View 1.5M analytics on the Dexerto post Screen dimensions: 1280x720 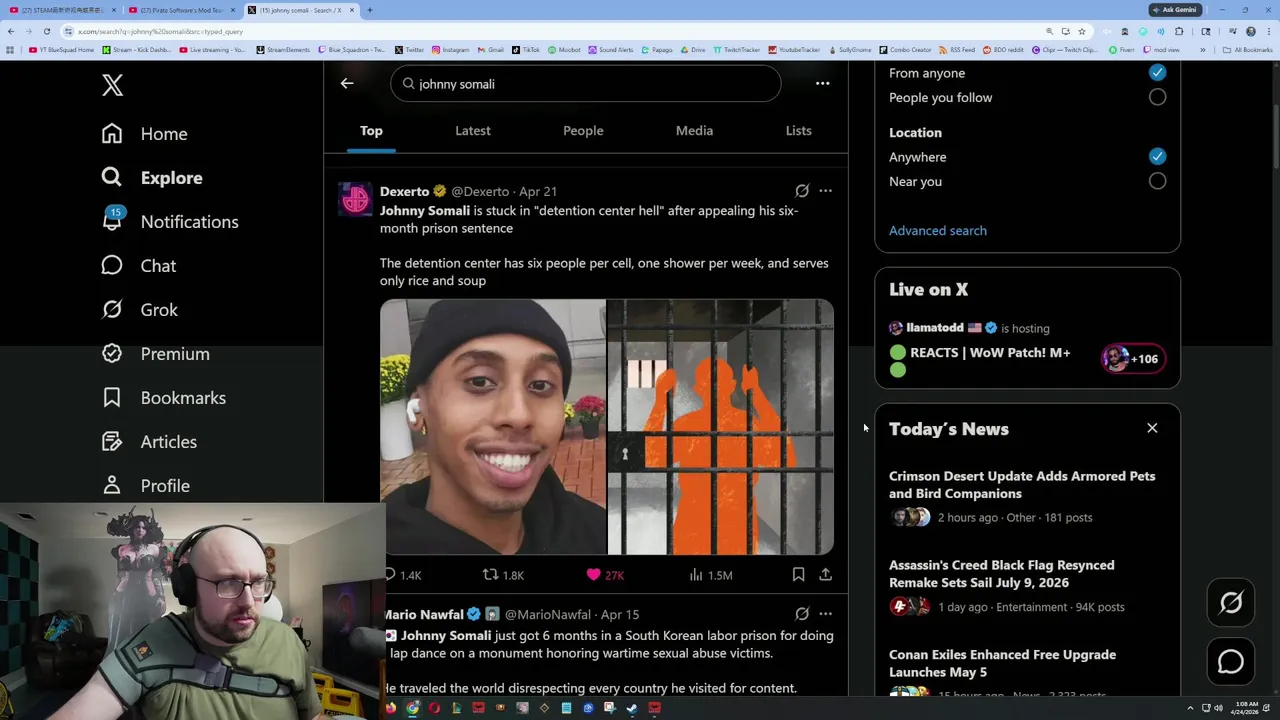711,575
